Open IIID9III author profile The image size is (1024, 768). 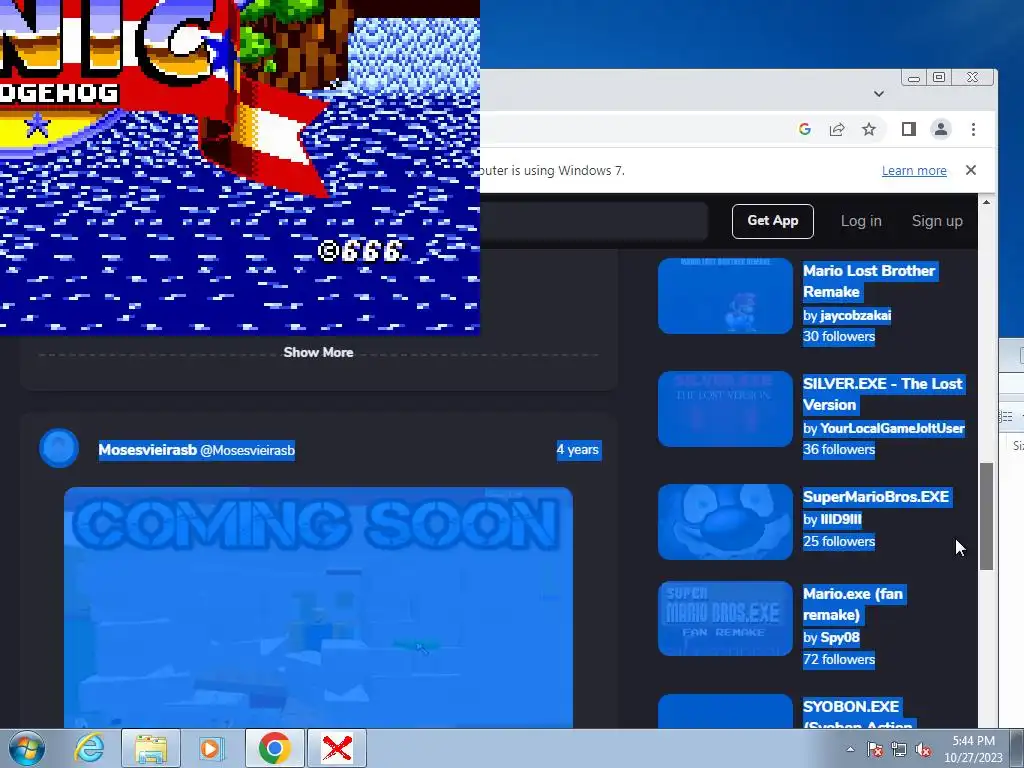840,519
